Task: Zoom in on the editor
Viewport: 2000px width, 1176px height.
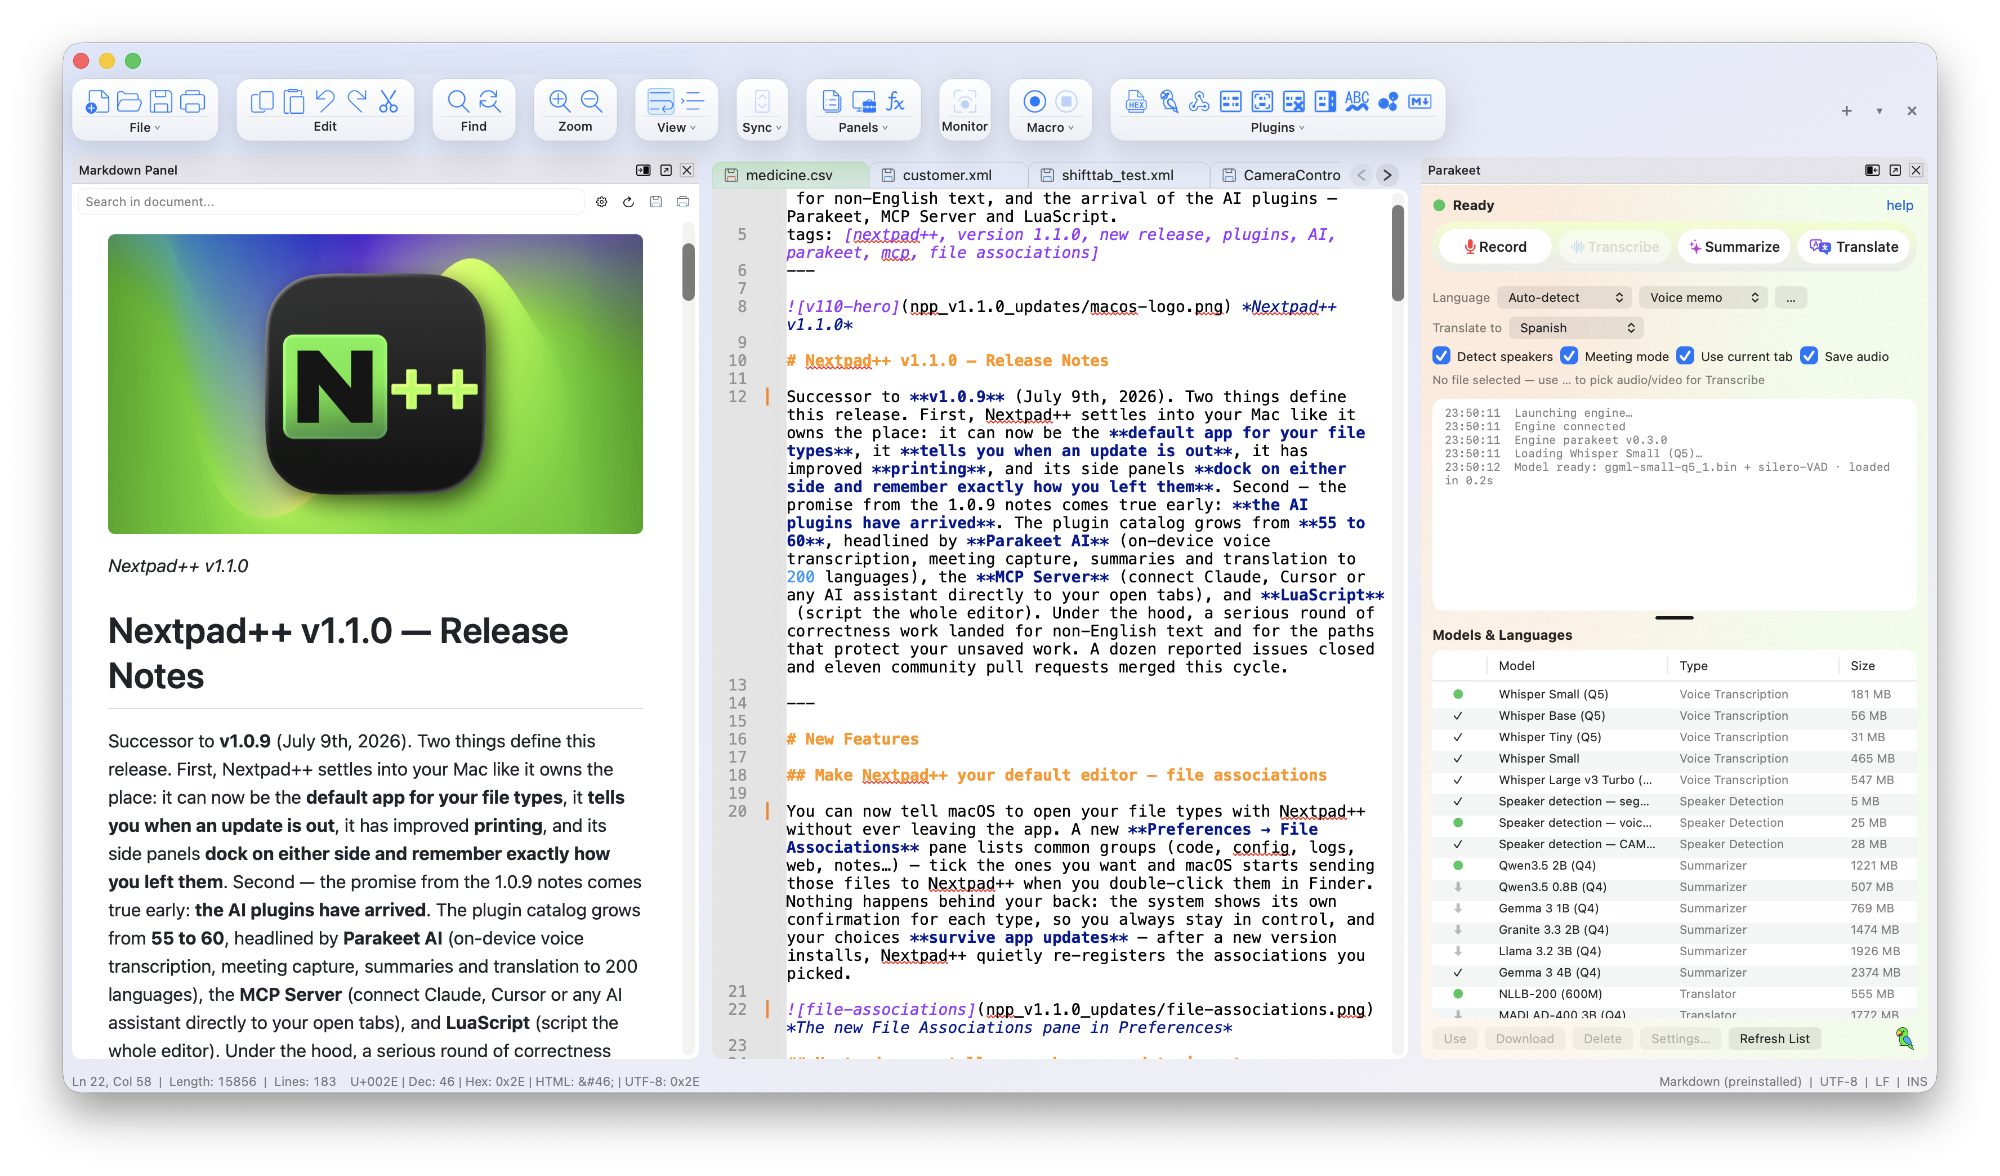Action: [x=560, y=101]
